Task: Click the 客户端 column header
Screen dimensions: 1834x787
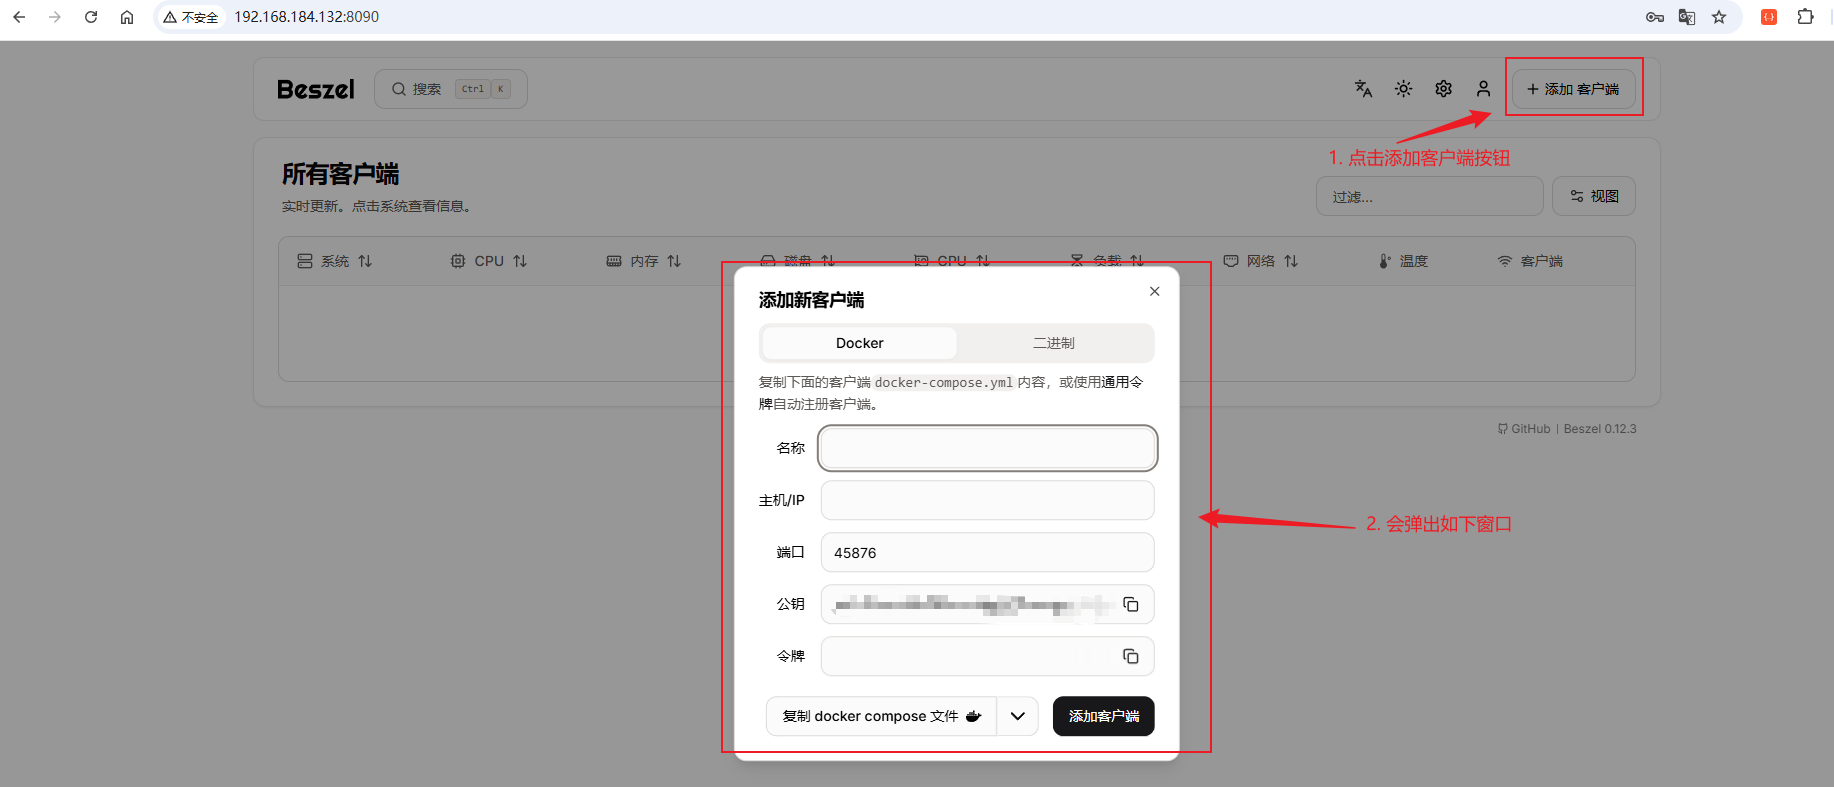Action: pyautogui.click(x=1530, y=261)
